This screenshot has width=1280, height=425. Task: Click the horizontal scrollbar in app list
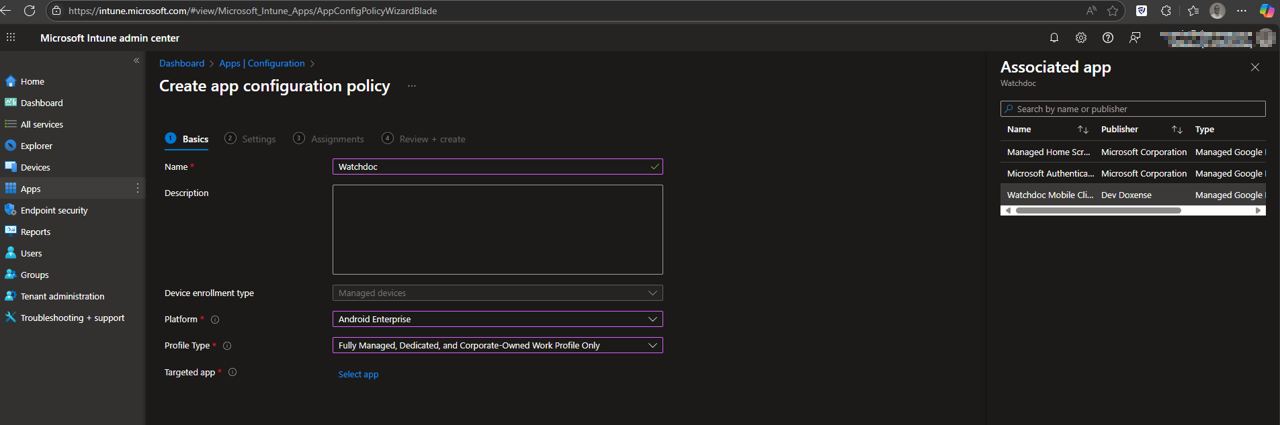[1098, 211]
